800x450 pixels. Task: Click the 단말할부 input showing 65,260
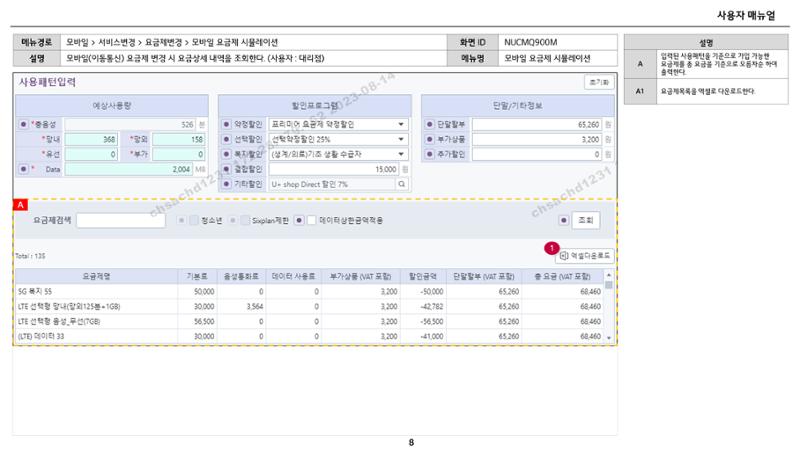coord(537,124)
